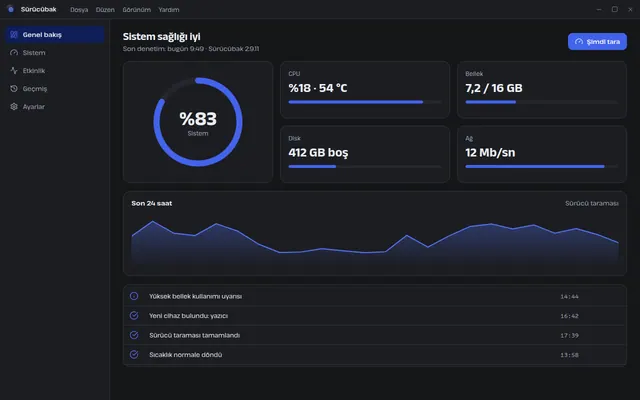This screenshot has width=640, height=400.
Task: Click the info icon beside memory warning
Action: [x=134, y=296]
